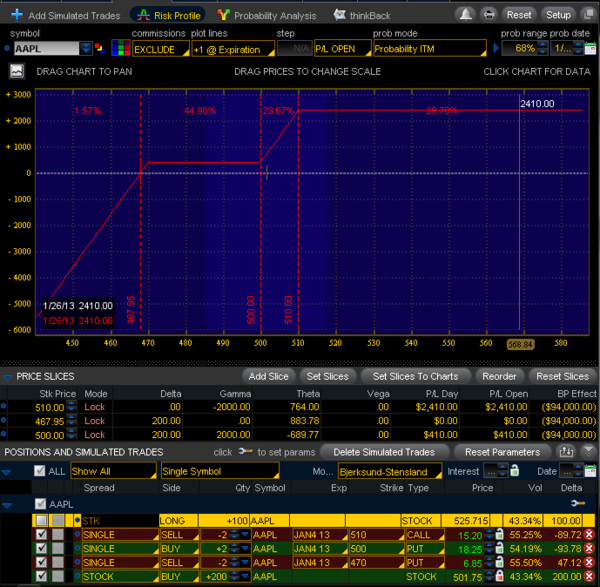Click the Add Simulated Trades plus icon
This screenshot has width=600, height=587.
[x=17, y=15]
